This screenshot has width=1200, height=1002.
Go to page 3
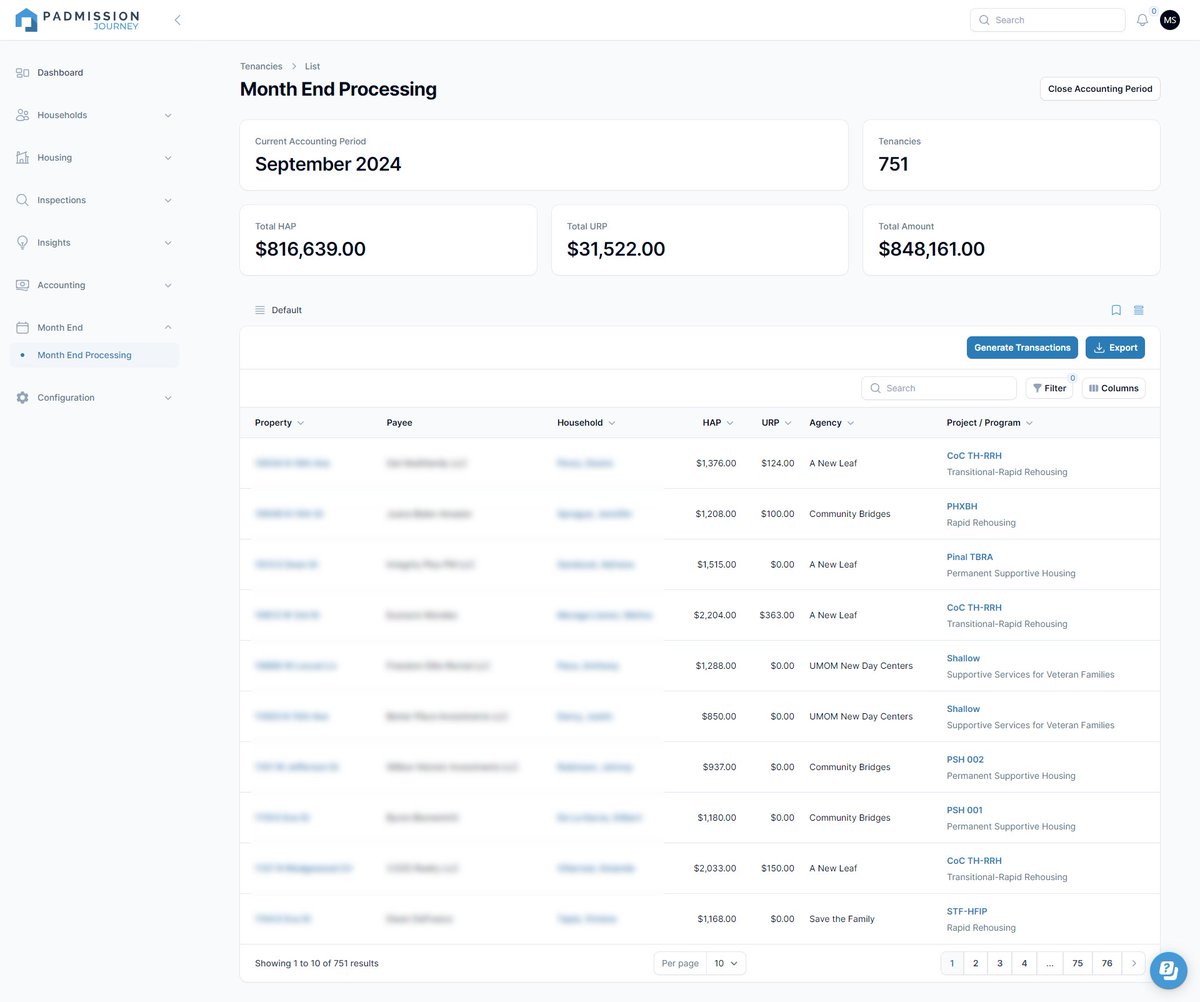1000,963
